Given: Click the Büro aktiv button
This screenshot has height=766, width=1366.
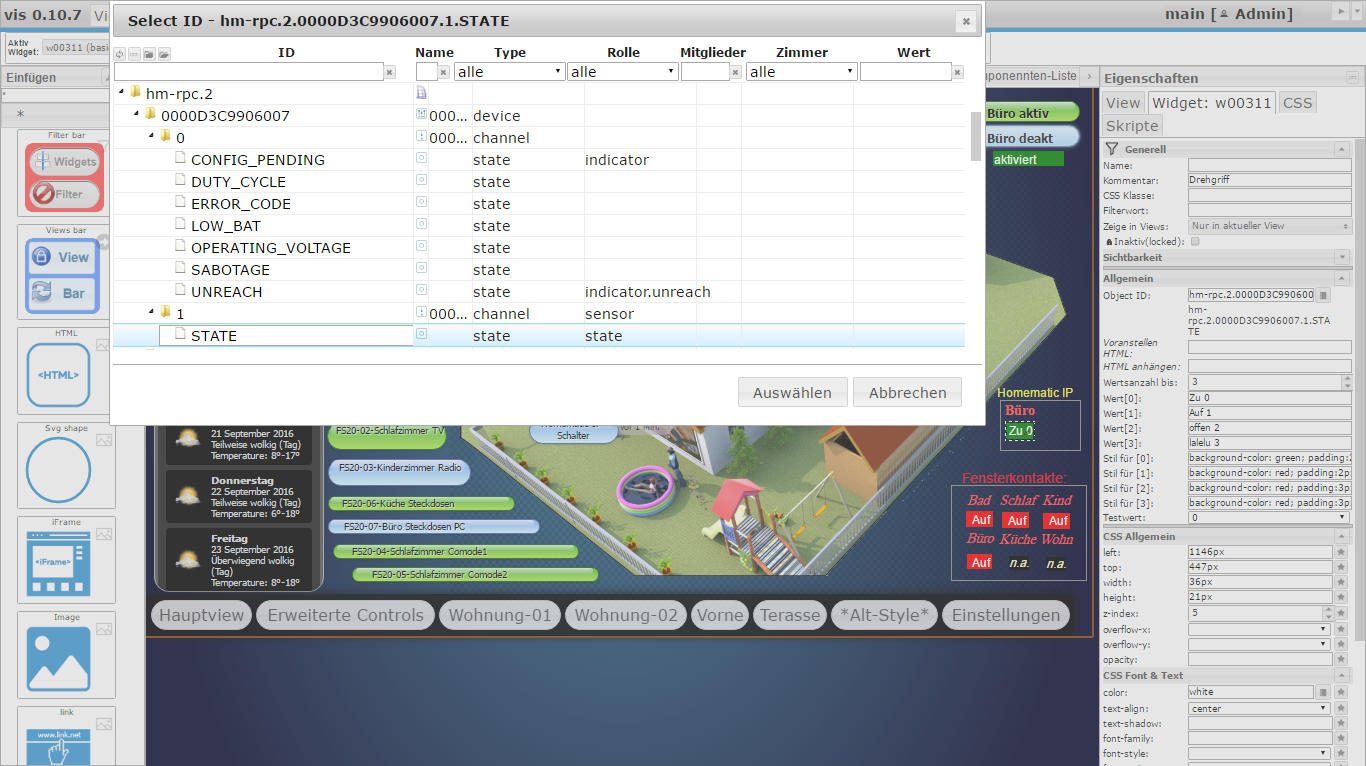Looking at the screenshot, I should [1032, 113].
